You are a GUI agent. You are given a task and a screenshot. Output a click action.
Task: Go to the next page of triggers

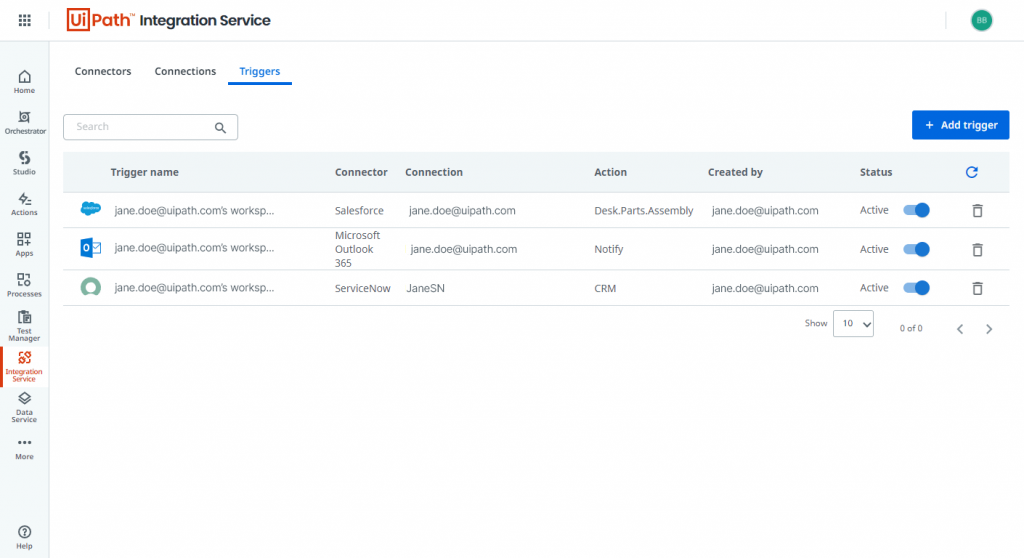click(x=989, y=329)
